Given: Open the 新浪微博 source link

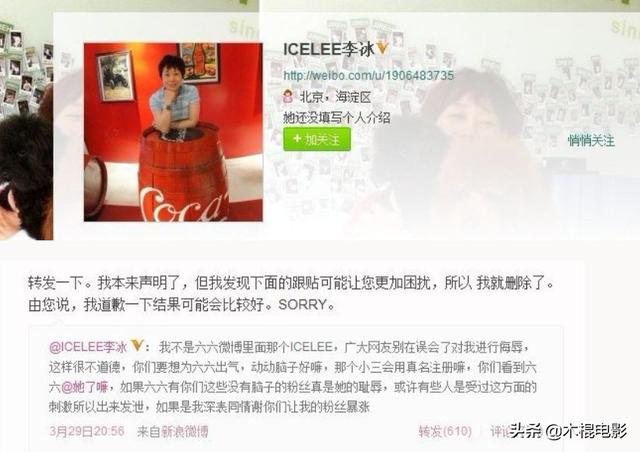Looking at the screenshot, I should 185,431.
